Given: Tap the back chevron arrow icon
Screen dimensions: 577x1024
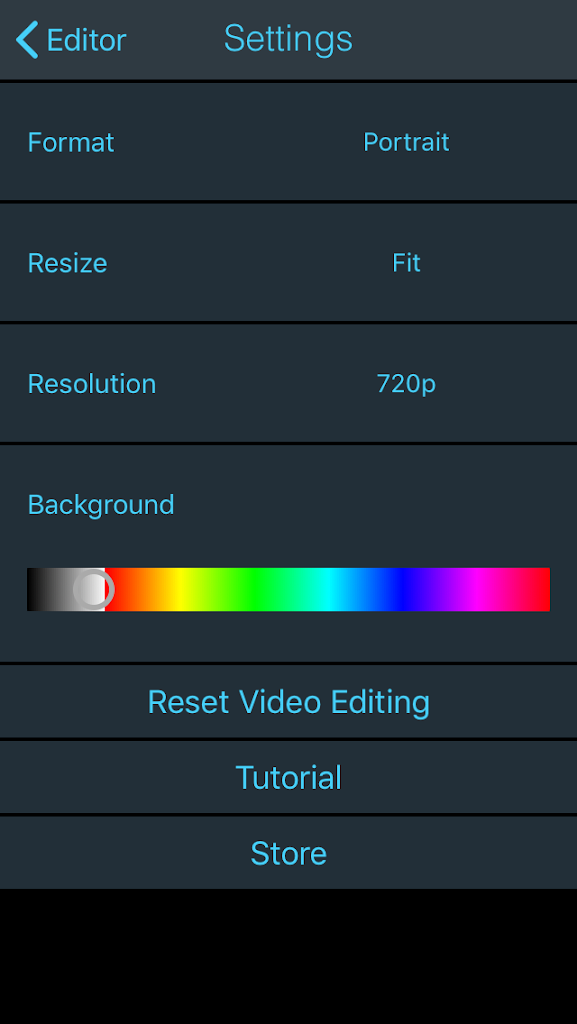Looking at the screenshot, I should tap(27, 40).
